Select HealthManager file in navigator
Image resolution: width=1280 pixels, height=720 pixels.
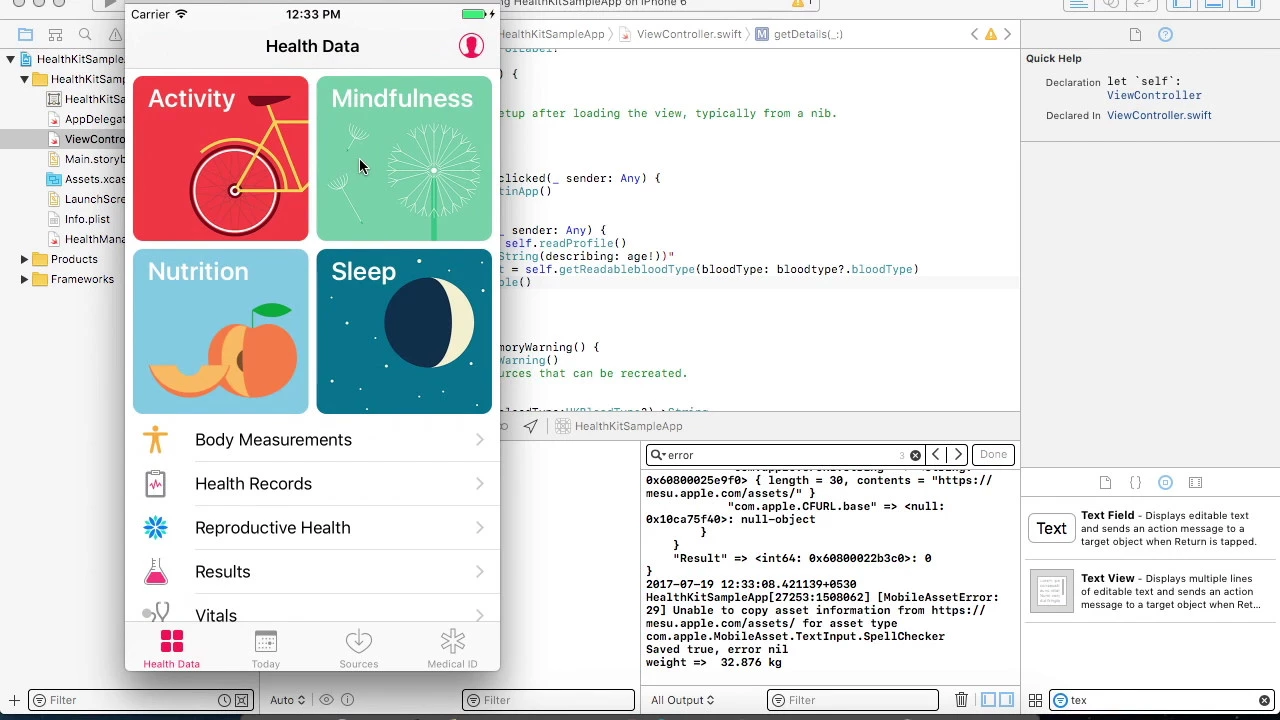coord(86,239)
